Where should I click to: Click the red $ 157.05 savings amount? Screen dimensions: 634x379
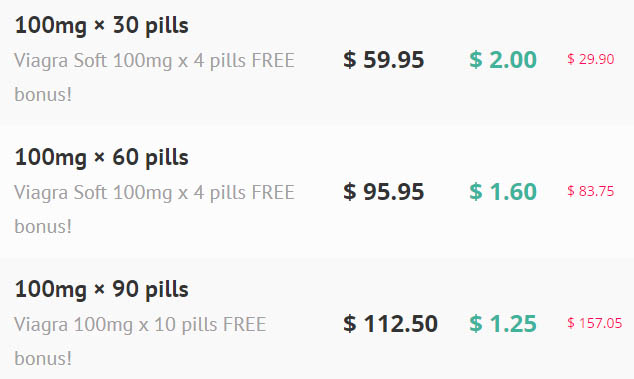coord(594,323)
